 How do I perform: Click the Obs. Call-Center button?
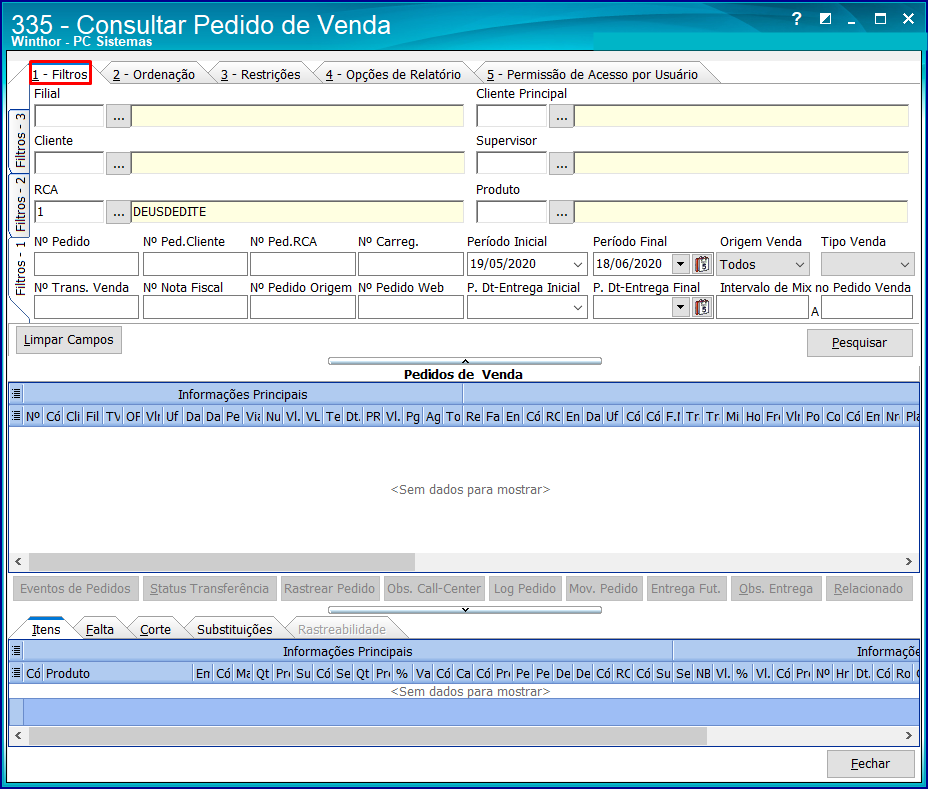[x=434, y=588]
